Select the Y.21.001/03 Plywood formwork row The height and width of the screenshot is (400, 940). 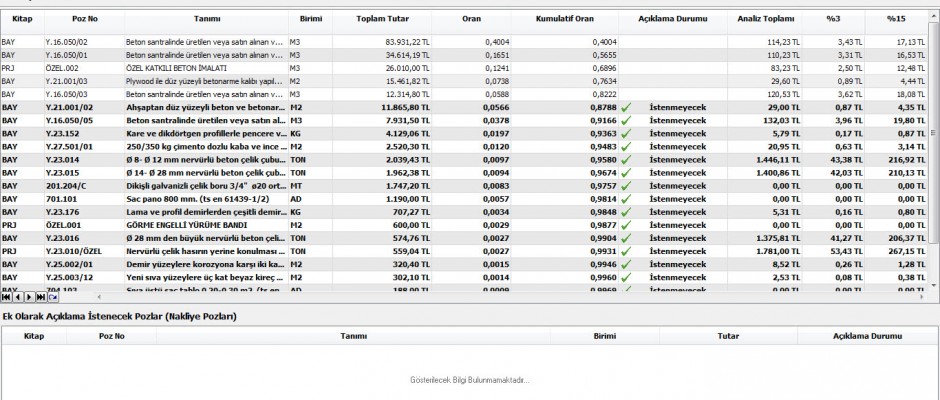200,80
